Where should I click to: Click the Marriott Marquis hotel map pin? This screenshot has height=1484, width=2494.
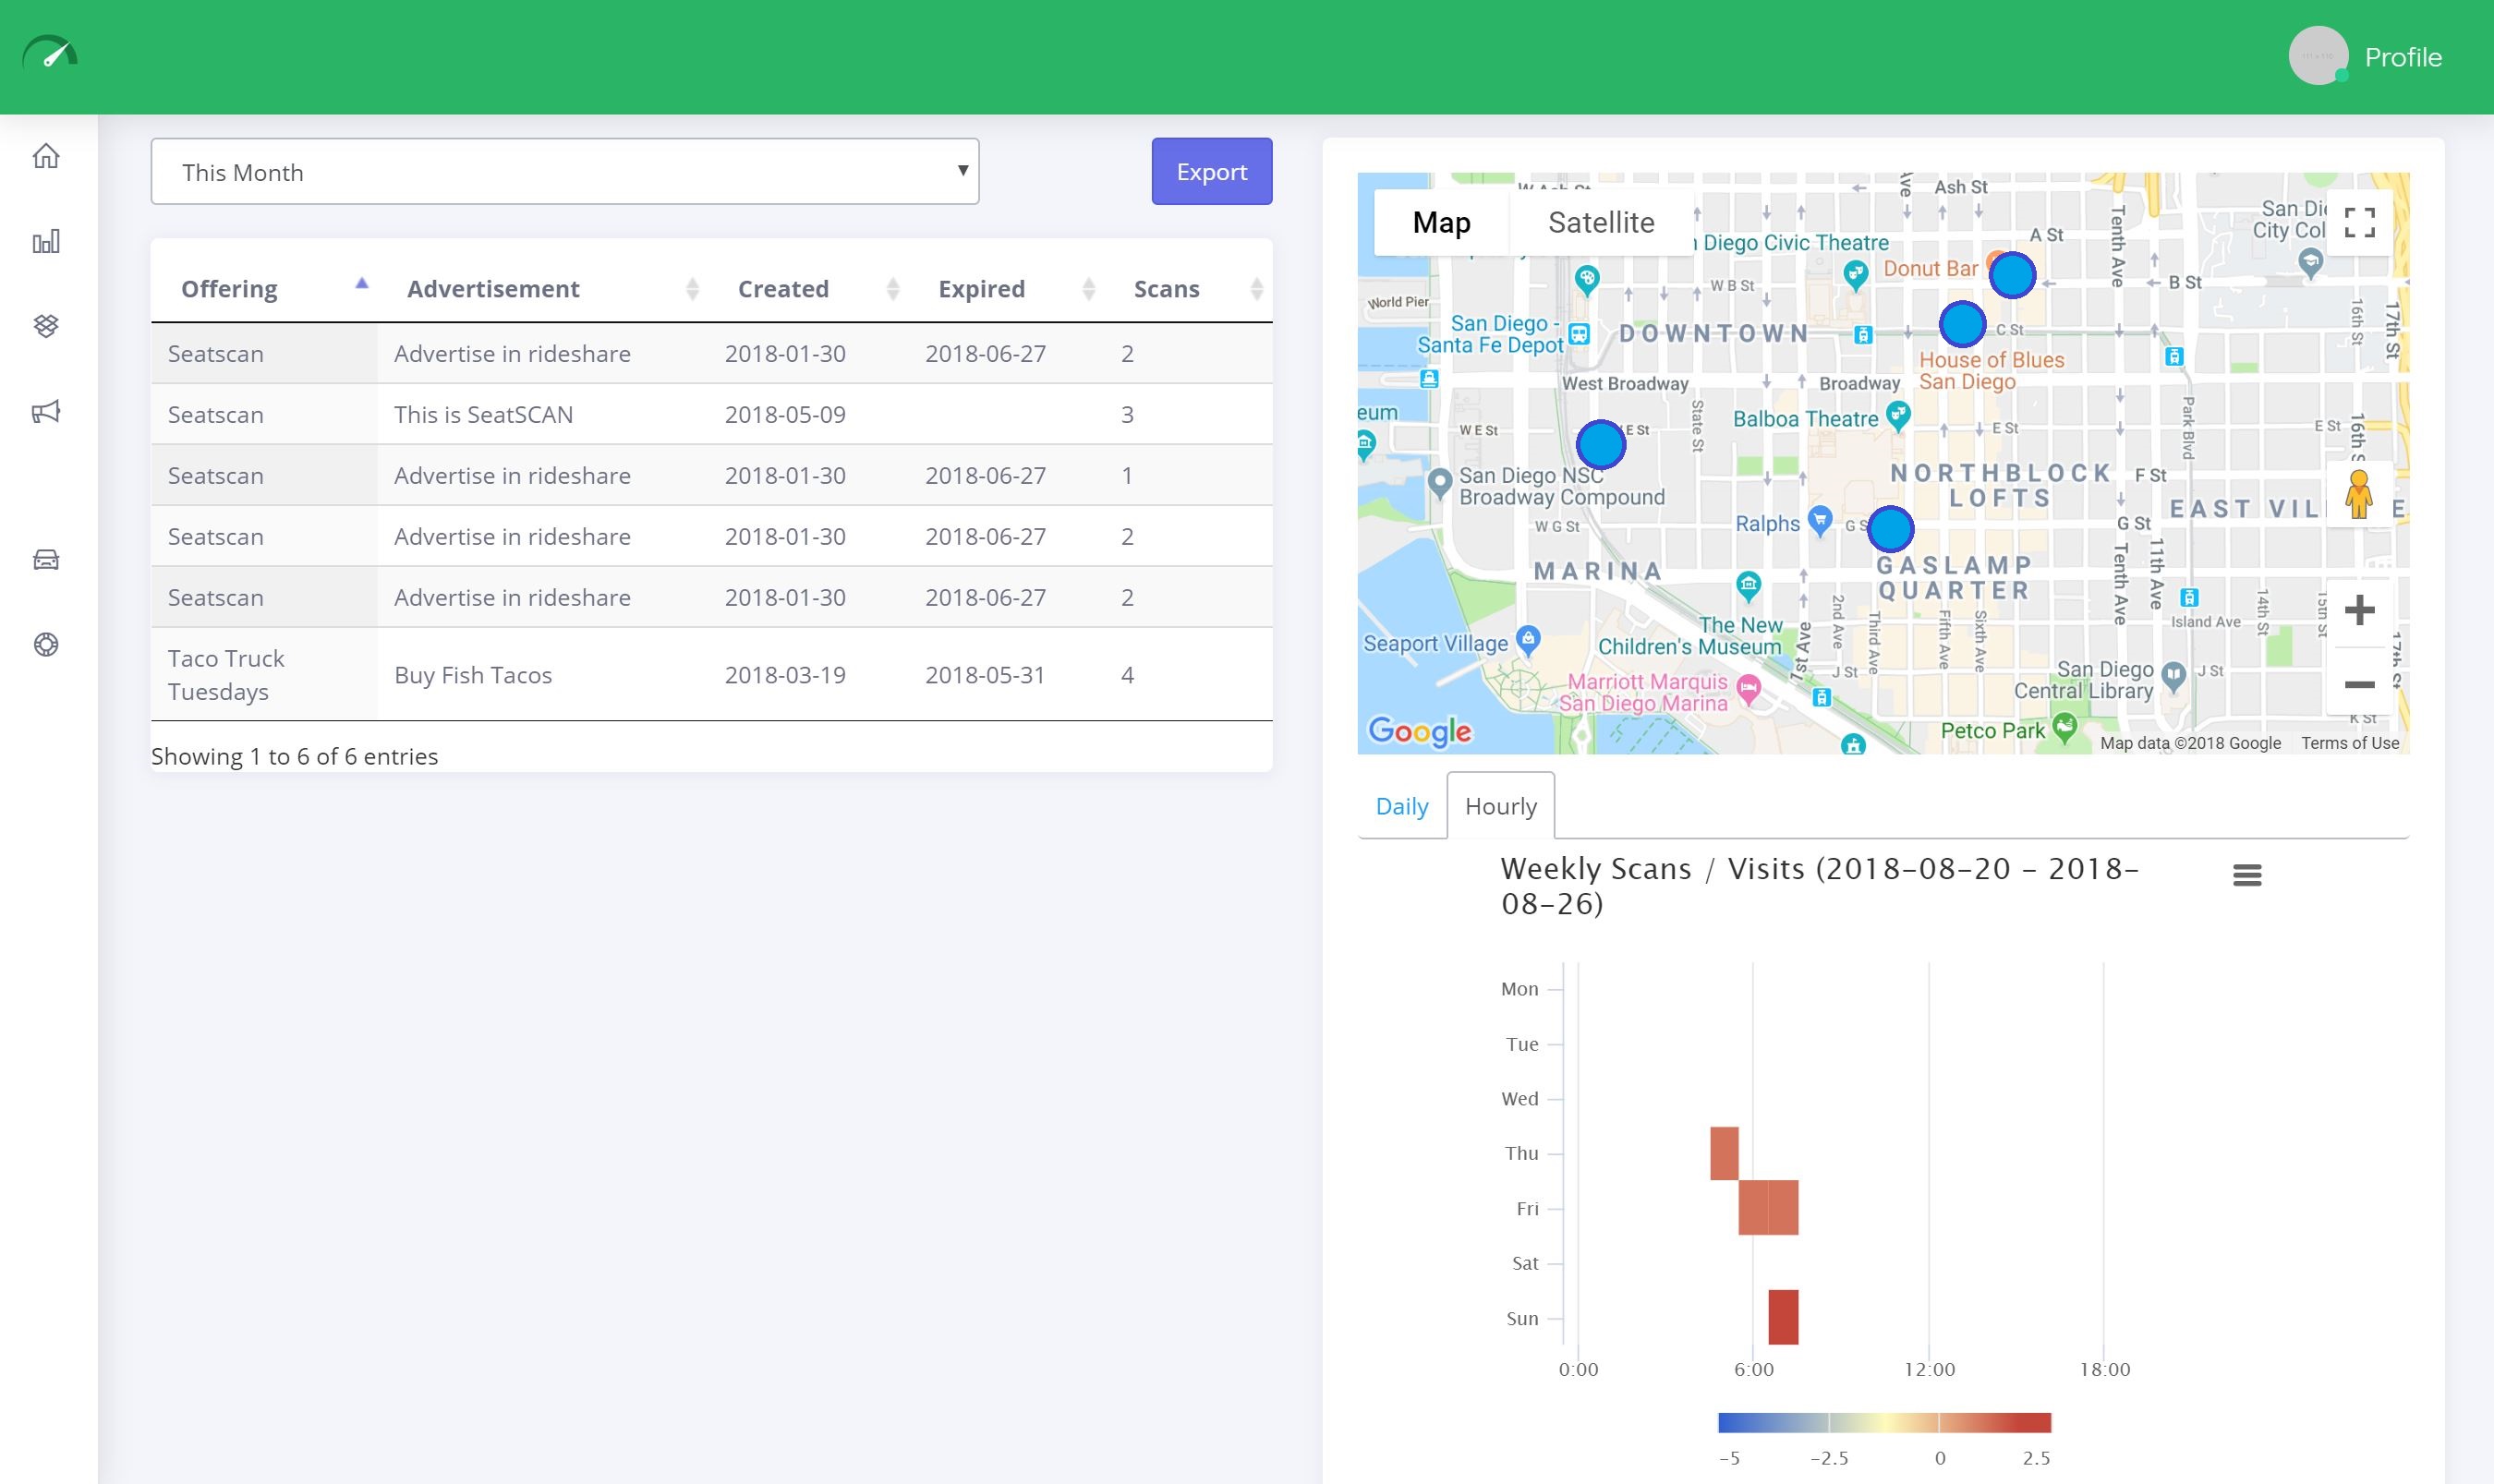pyautogui.click(x=1748, y=688)
